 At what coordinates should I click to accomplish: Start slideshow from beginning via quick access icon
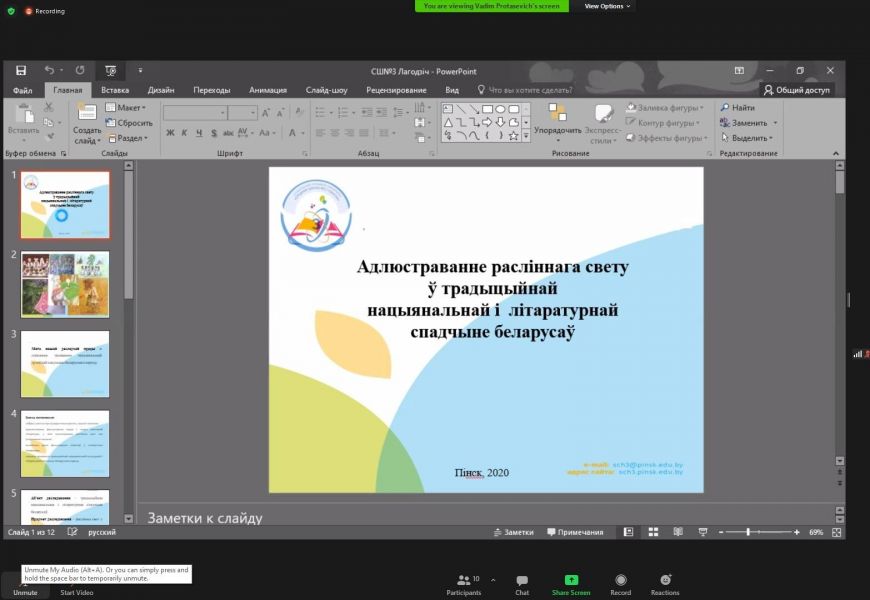[x=110, y=71]
